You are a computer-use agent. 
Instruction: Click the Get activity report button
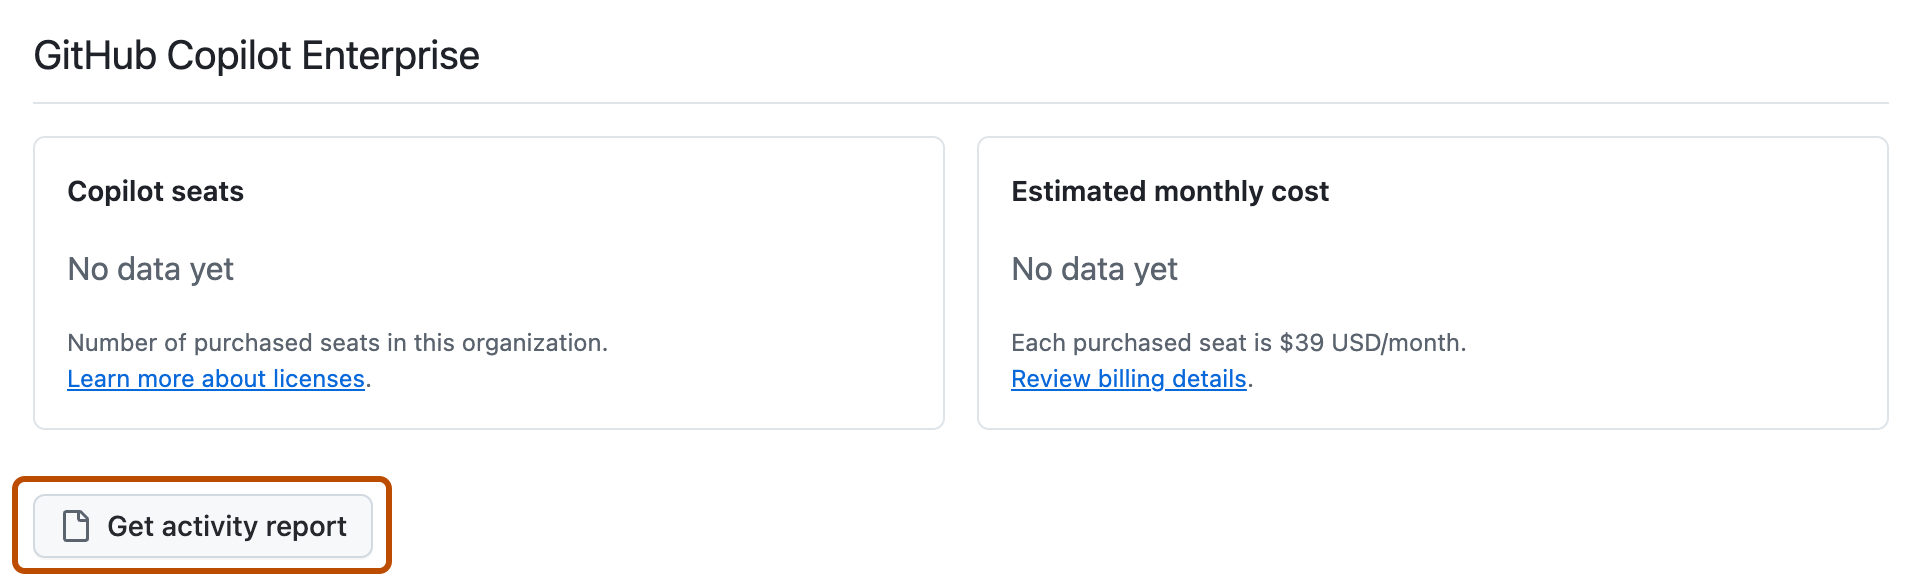click(203, 526)
